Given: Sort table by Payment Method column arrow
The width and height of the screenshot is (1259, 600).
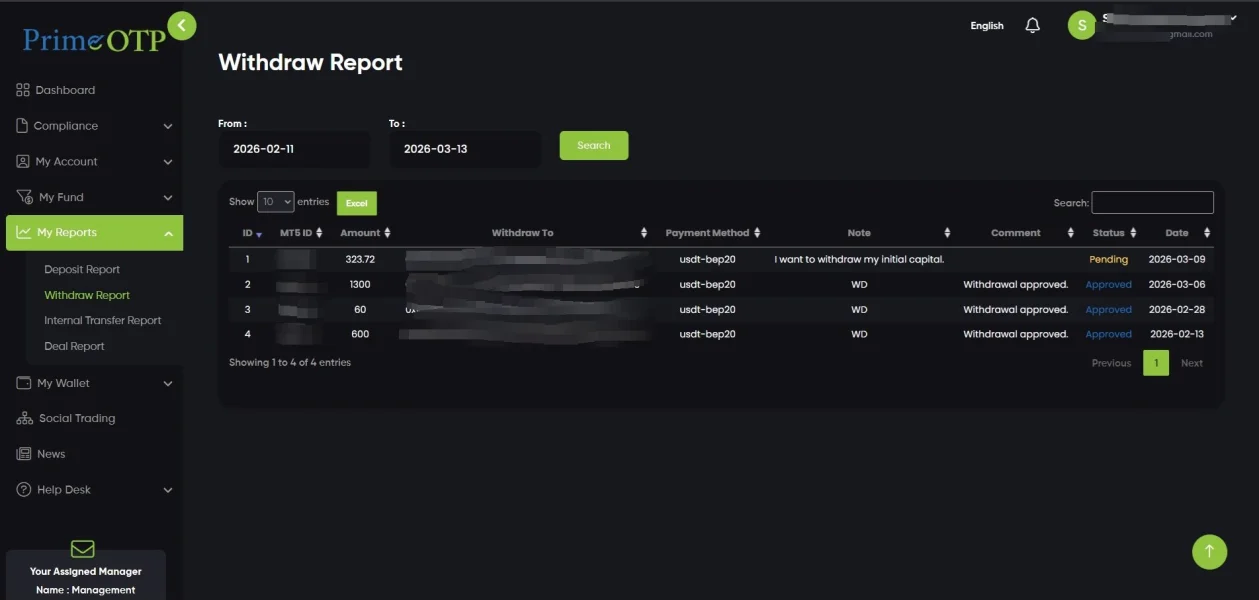Looking at the screenshot, I should pos(757,233).
